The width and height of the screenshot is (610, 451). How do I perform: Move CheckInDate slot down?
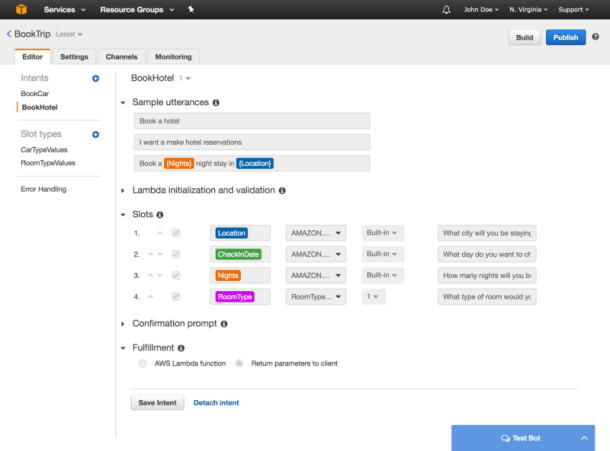pyautogui.click(x=160, y=254)
